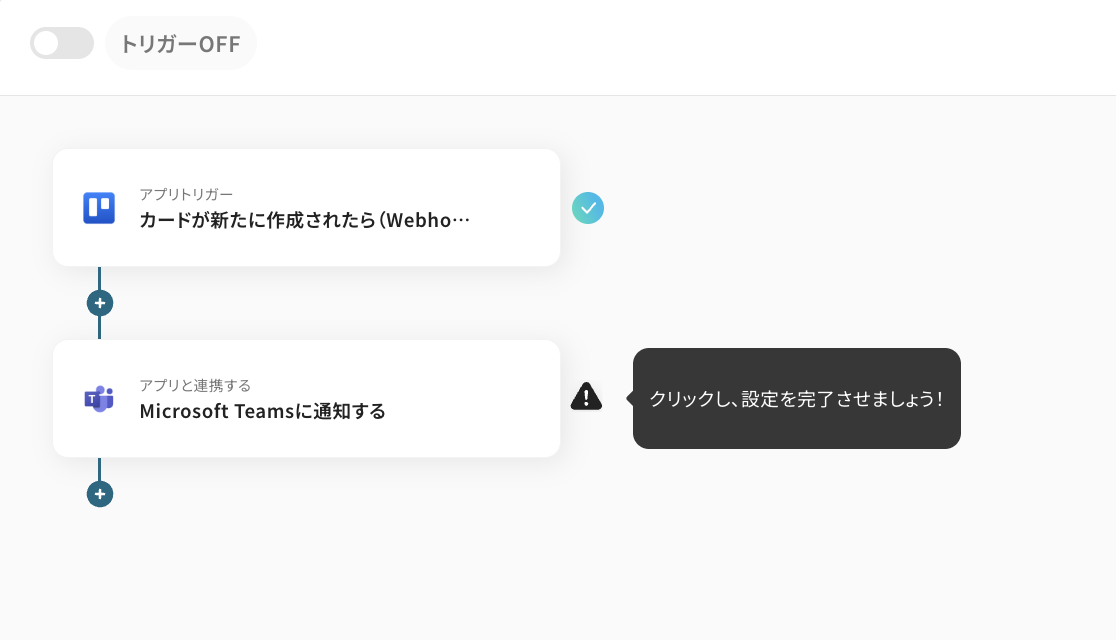
Task: Select the アプリと連携する label
Action: [195, 385]
